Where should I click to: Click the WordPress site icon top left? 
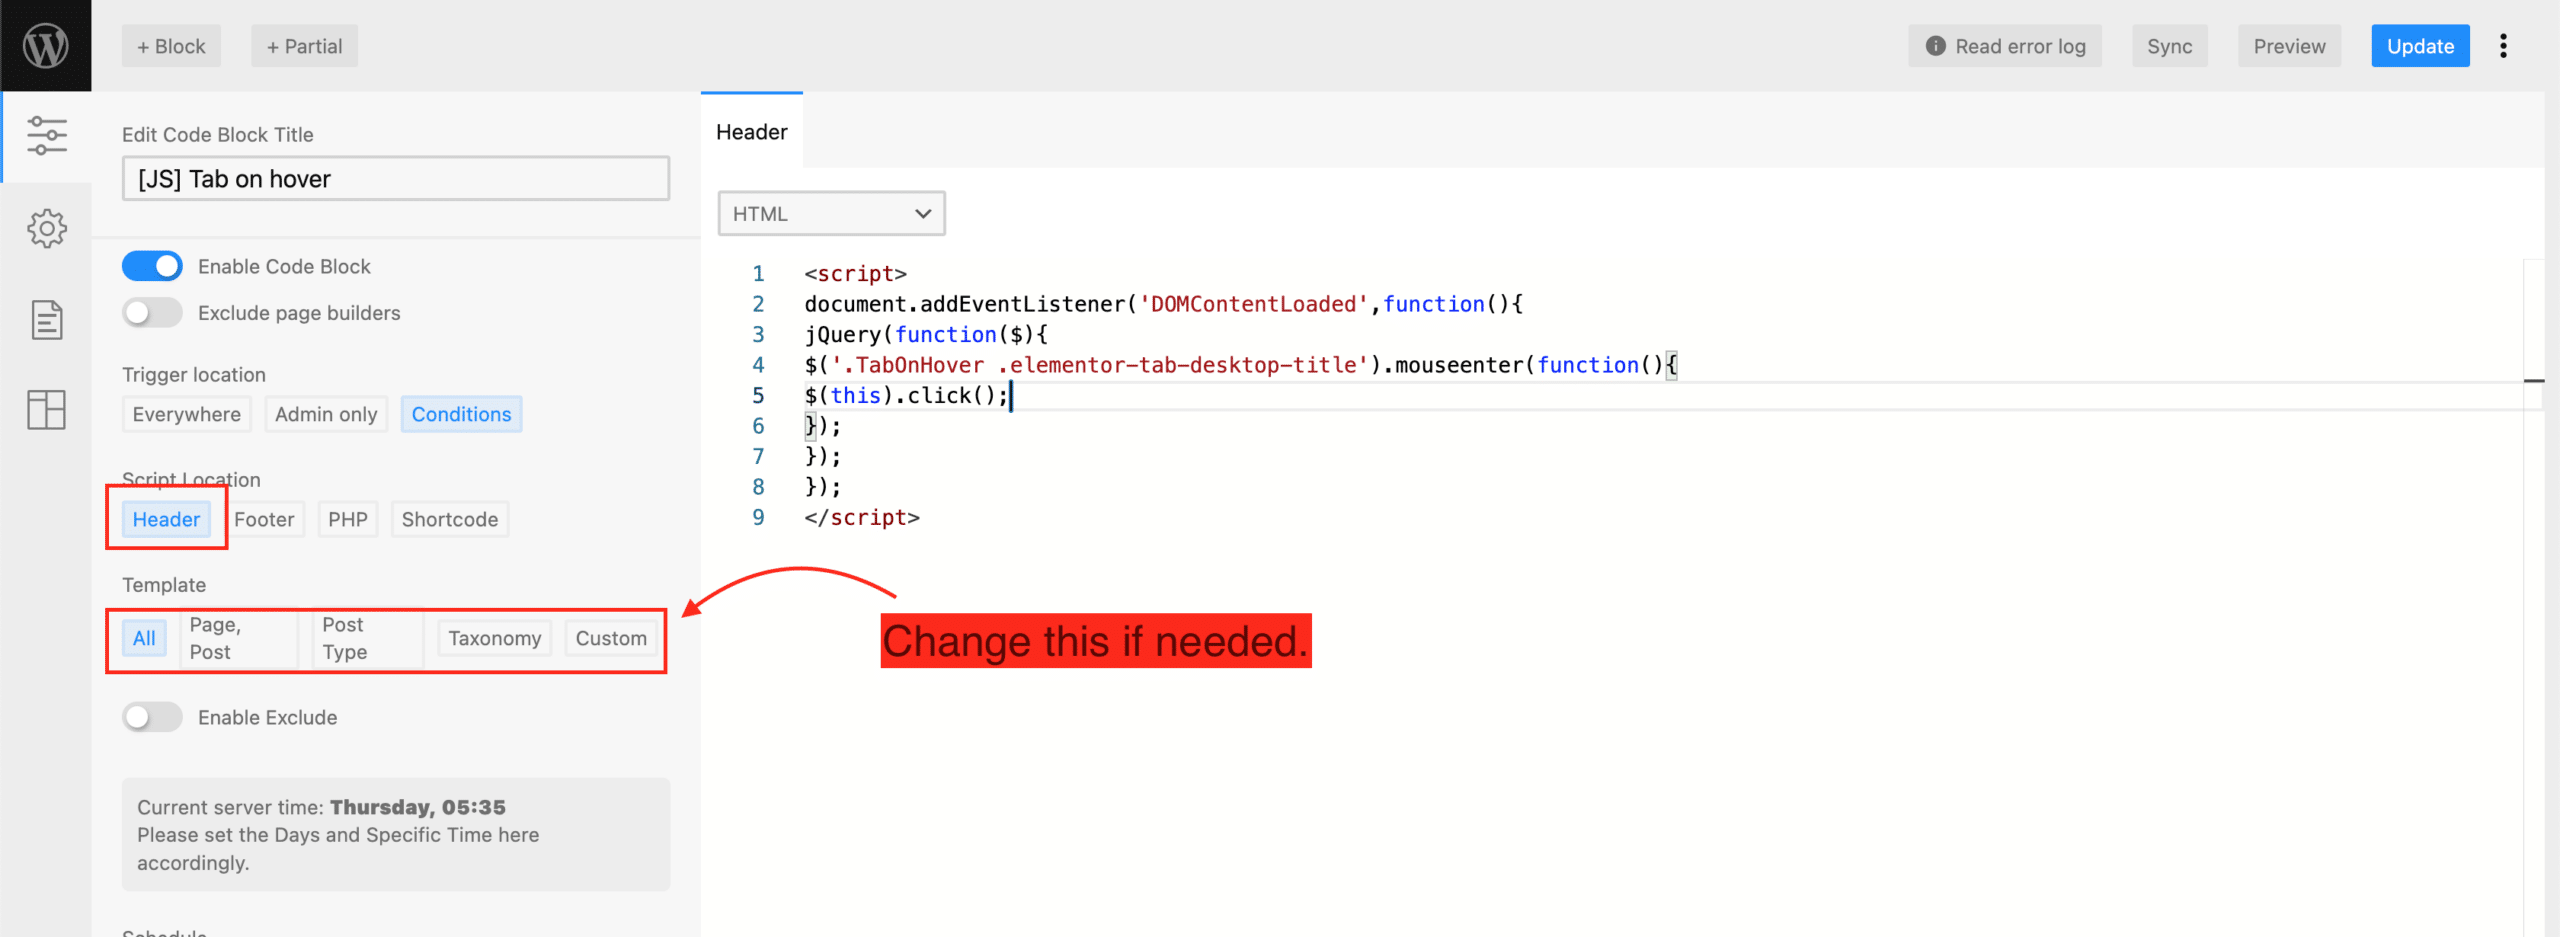pyautogui.click(x=45, y=45)
